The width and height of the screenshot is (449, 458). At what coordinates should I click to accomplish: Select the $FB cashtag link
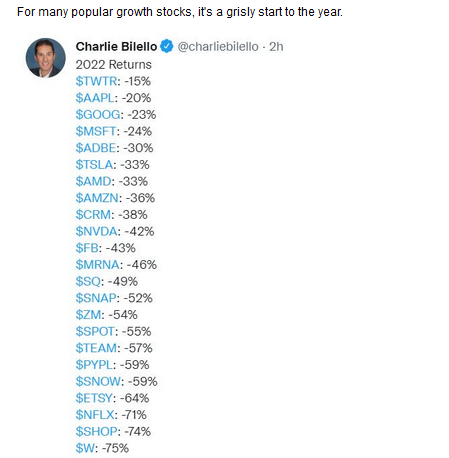pos(87,248)
